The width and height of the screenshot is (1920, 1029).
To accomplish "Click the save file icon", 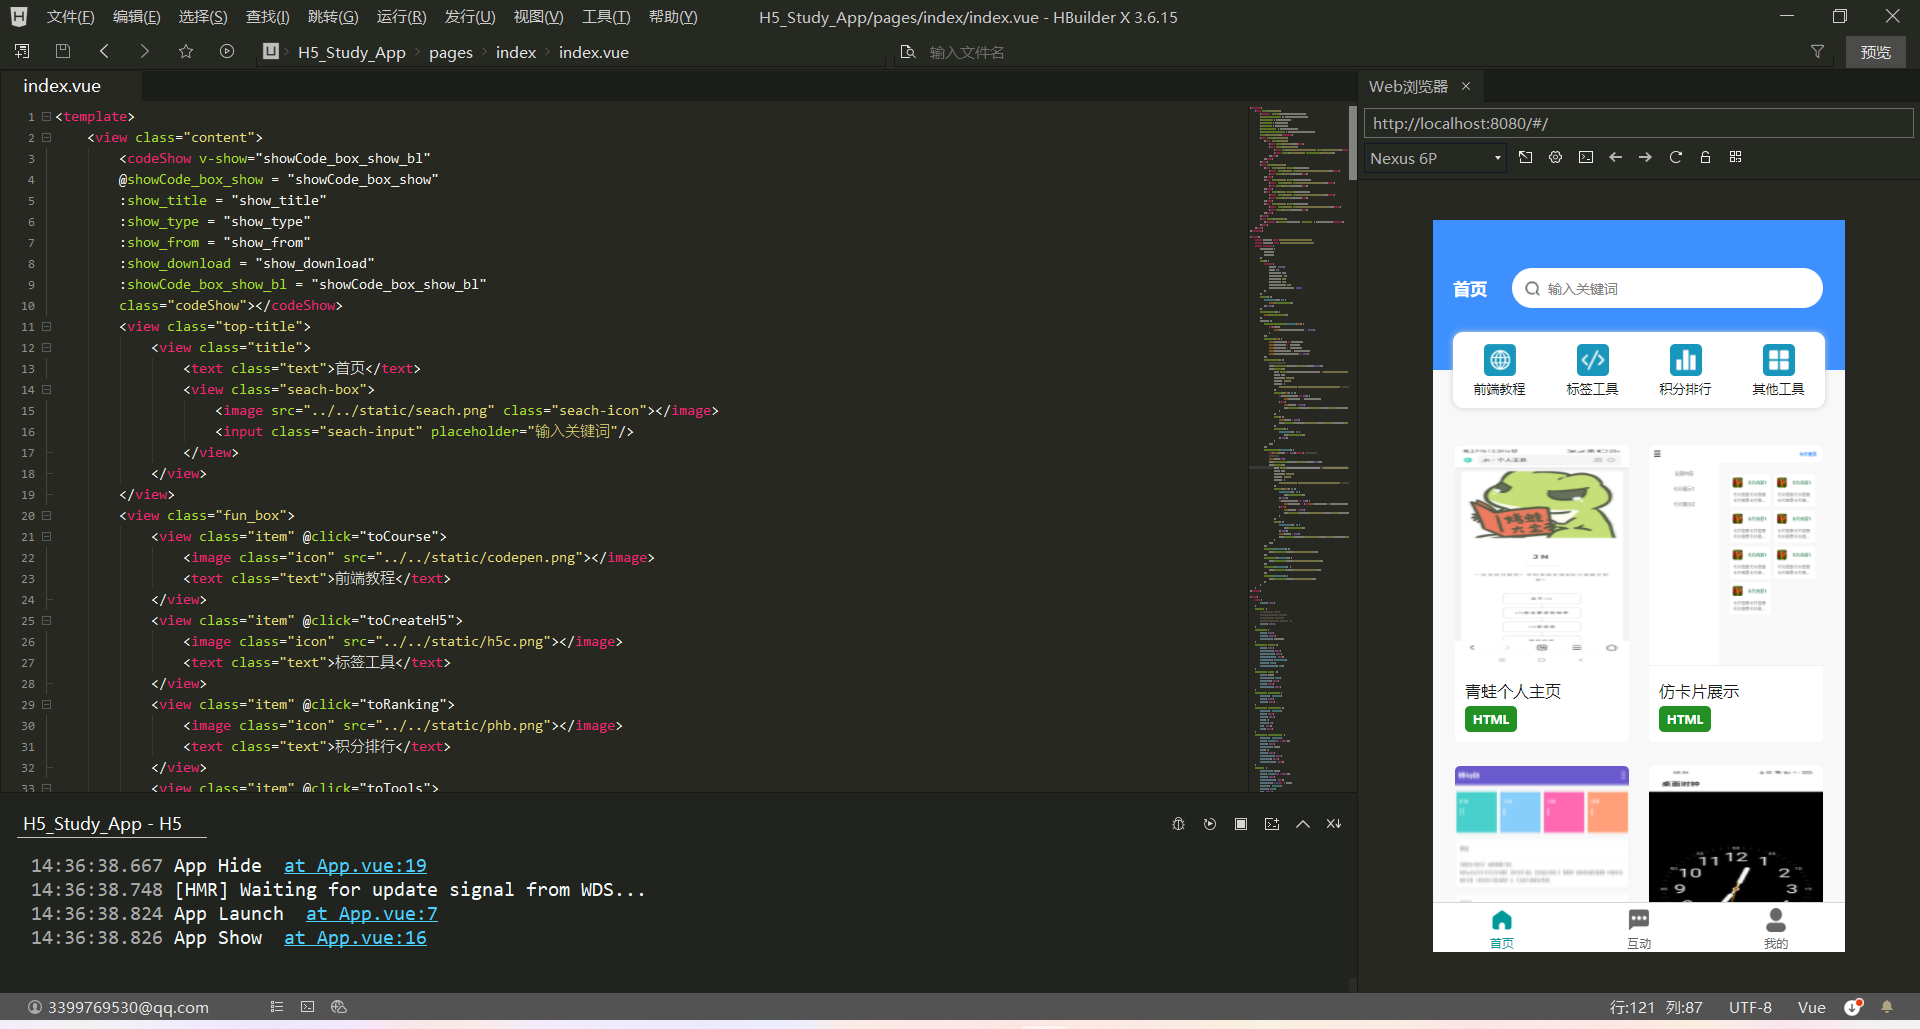I will (x=63, y=52).
